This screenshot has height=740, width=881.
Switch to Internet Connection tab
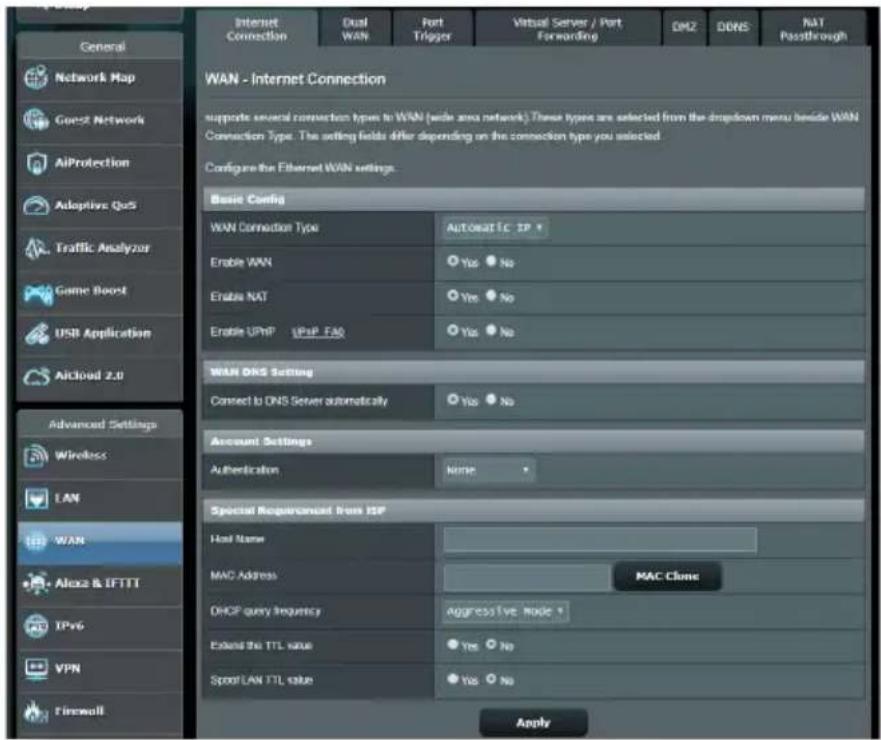click(257, 29)
